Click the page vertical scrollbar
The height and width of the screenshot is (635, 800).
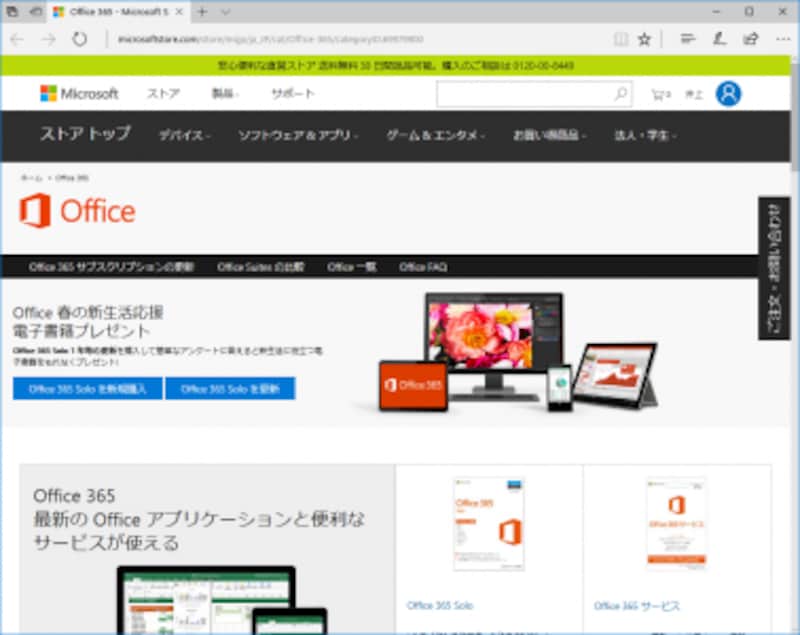(795, 117)
